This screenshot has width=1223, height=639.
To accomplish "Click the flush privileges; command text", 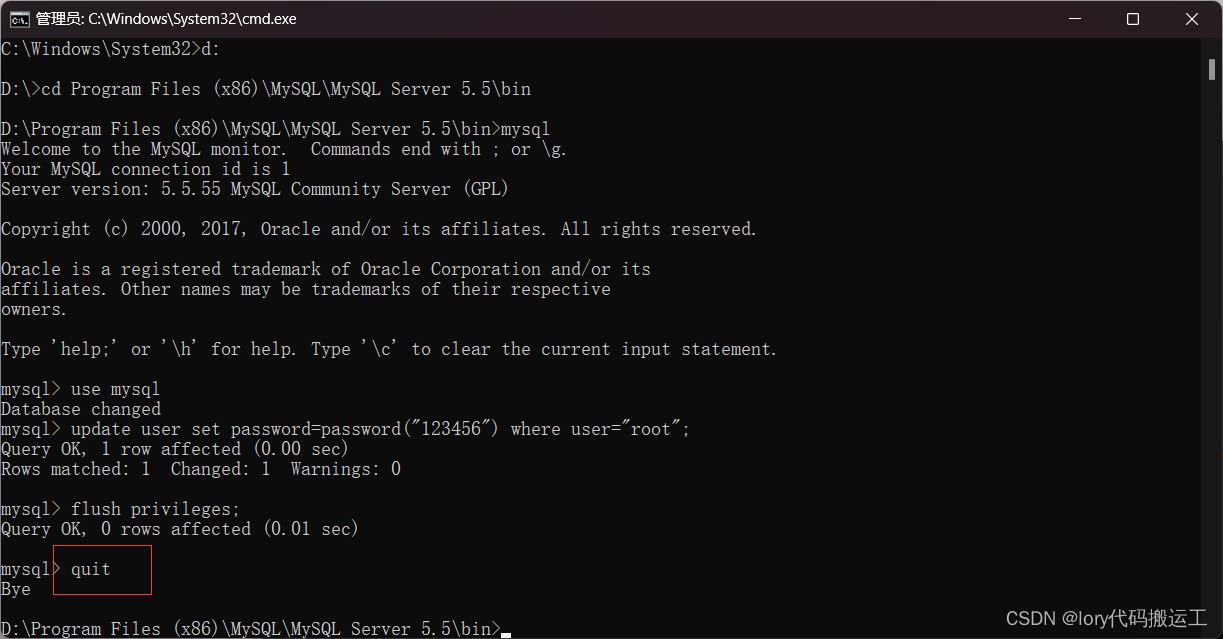I will 156,509.
